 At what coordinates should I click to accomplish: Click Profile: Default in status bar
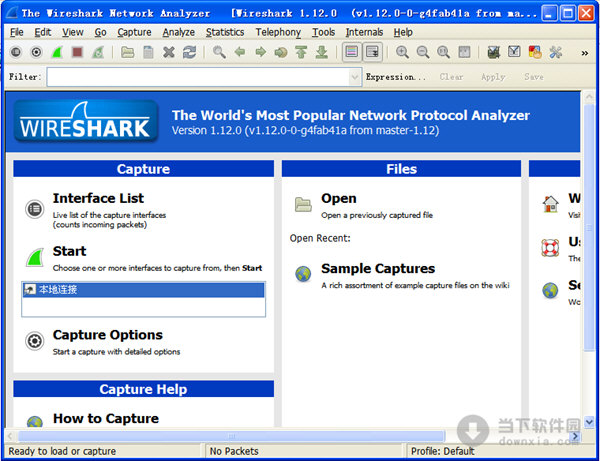(x=442, y=451)
